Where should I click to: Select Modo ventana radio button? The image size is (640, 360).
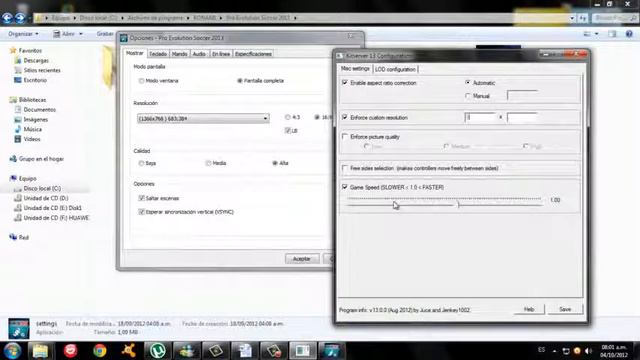tap(141, 81)
